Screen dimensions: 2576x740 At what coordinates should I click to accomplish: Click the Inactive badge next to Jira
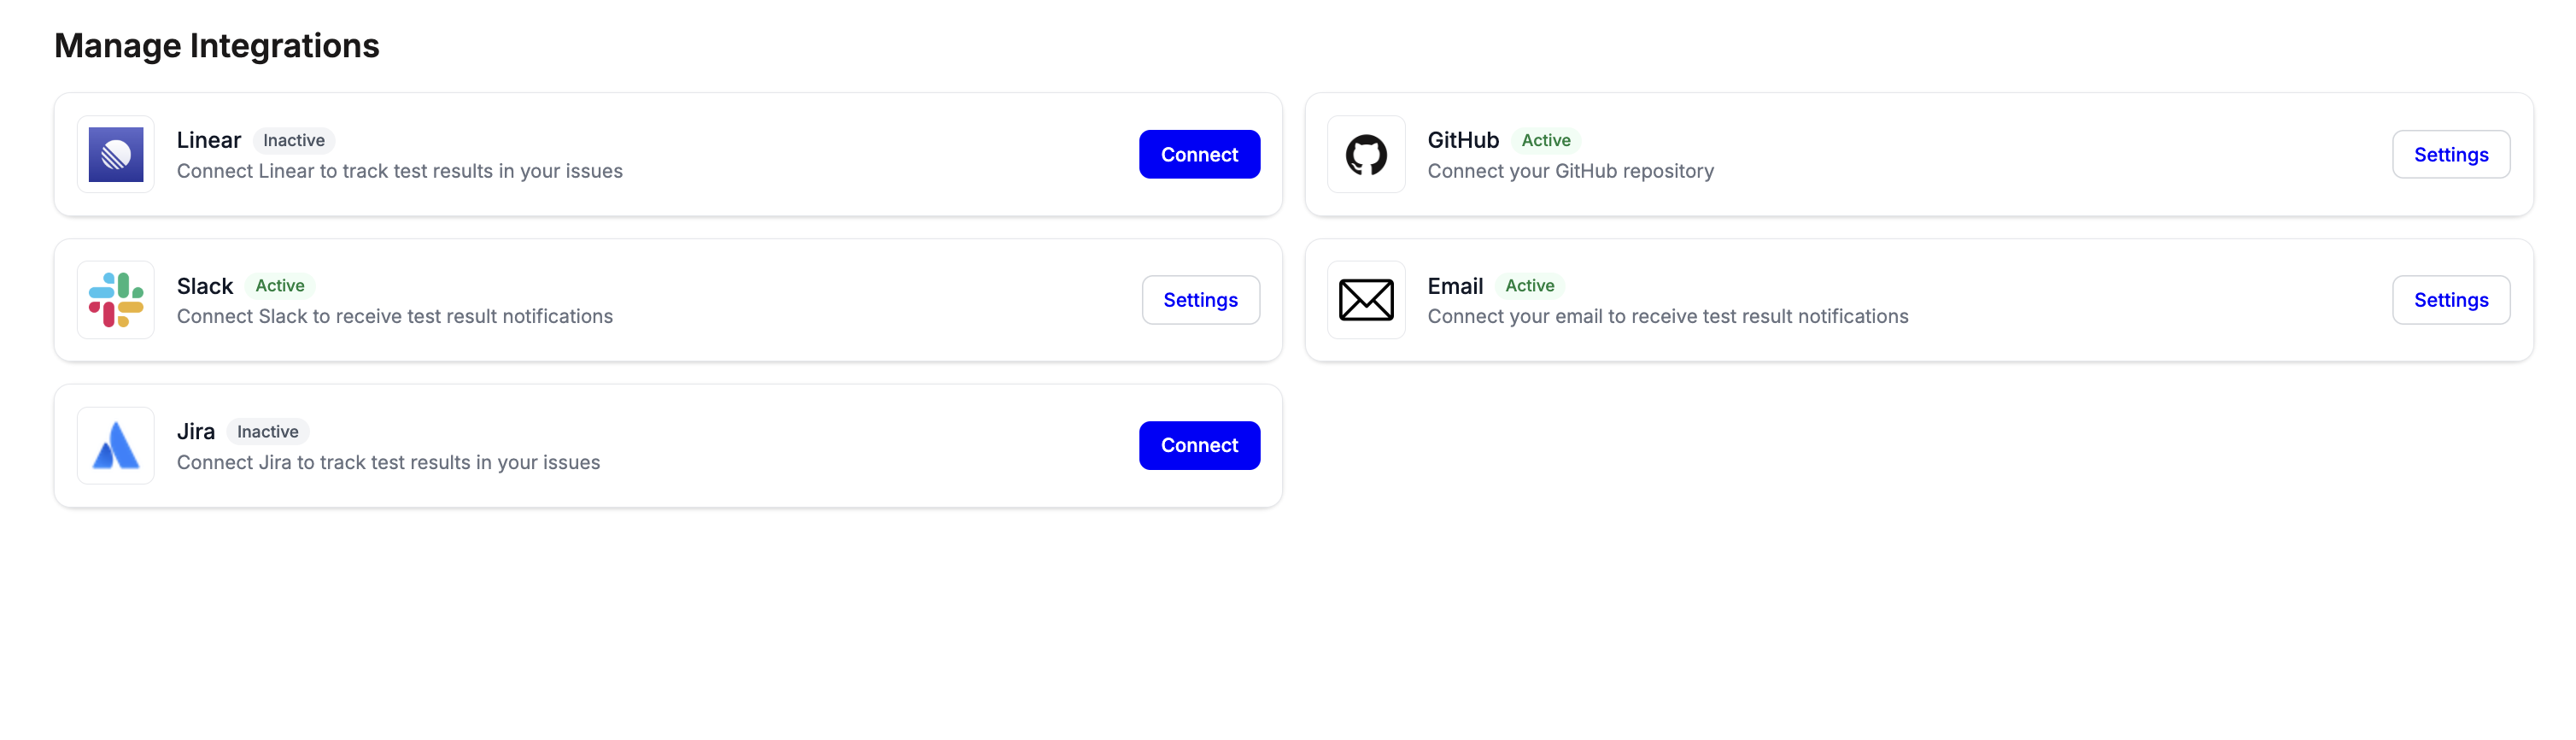click(x=268, y=431)
